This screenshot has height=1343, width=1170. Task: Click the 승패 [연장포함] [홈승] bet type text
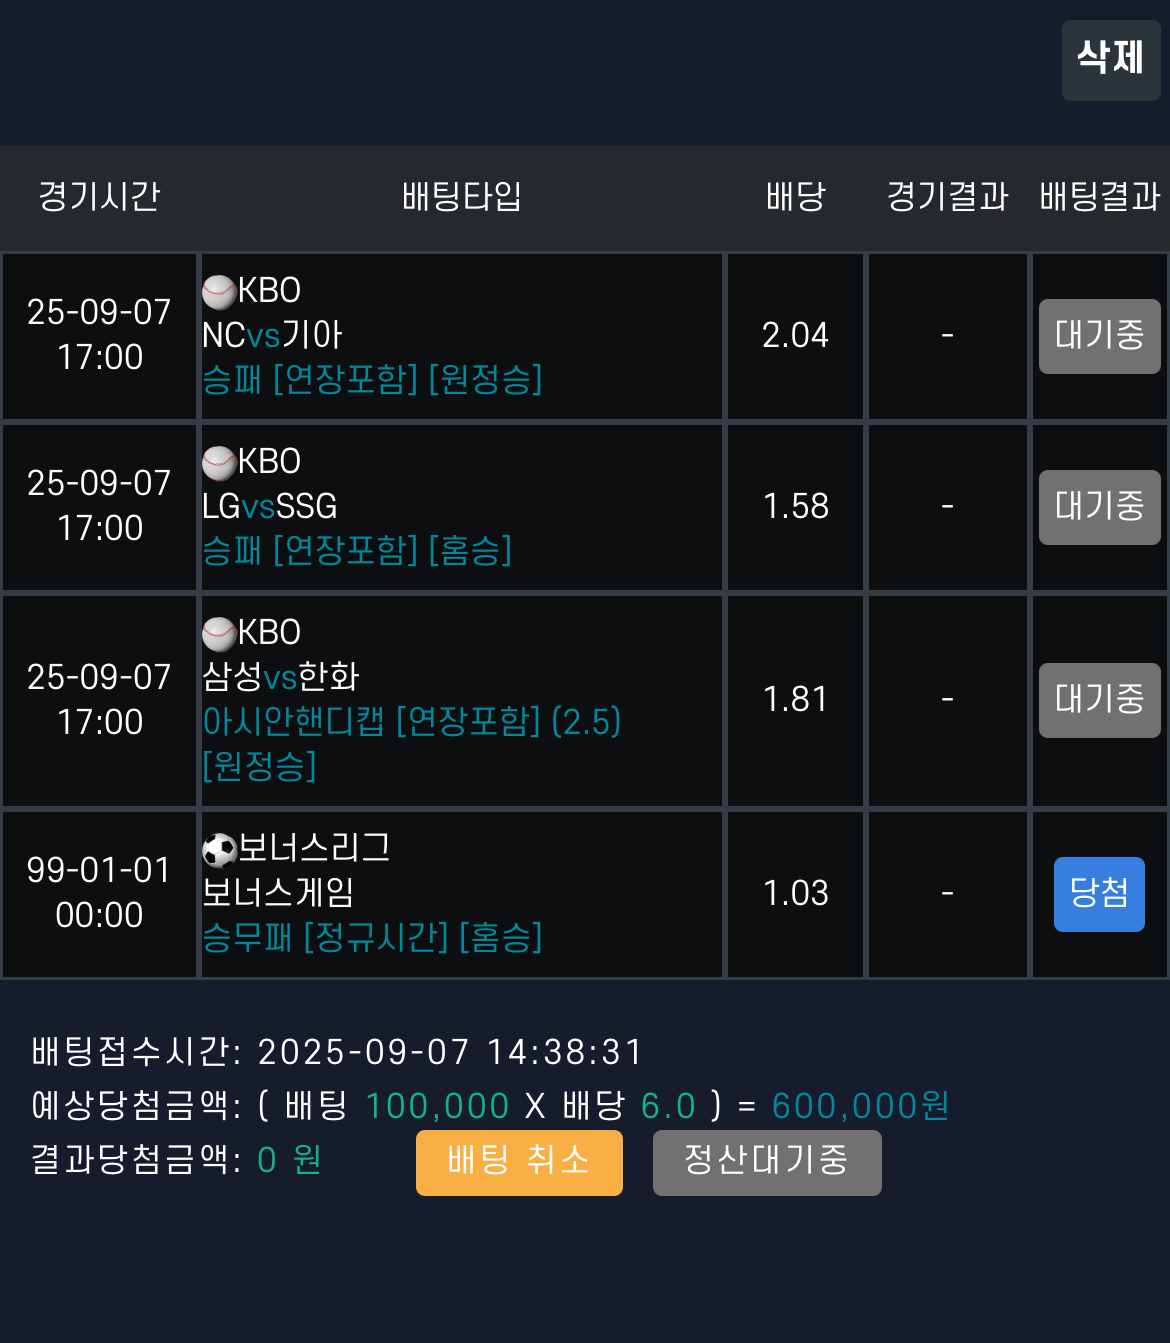pyautogui.click(x=356, y=552)
